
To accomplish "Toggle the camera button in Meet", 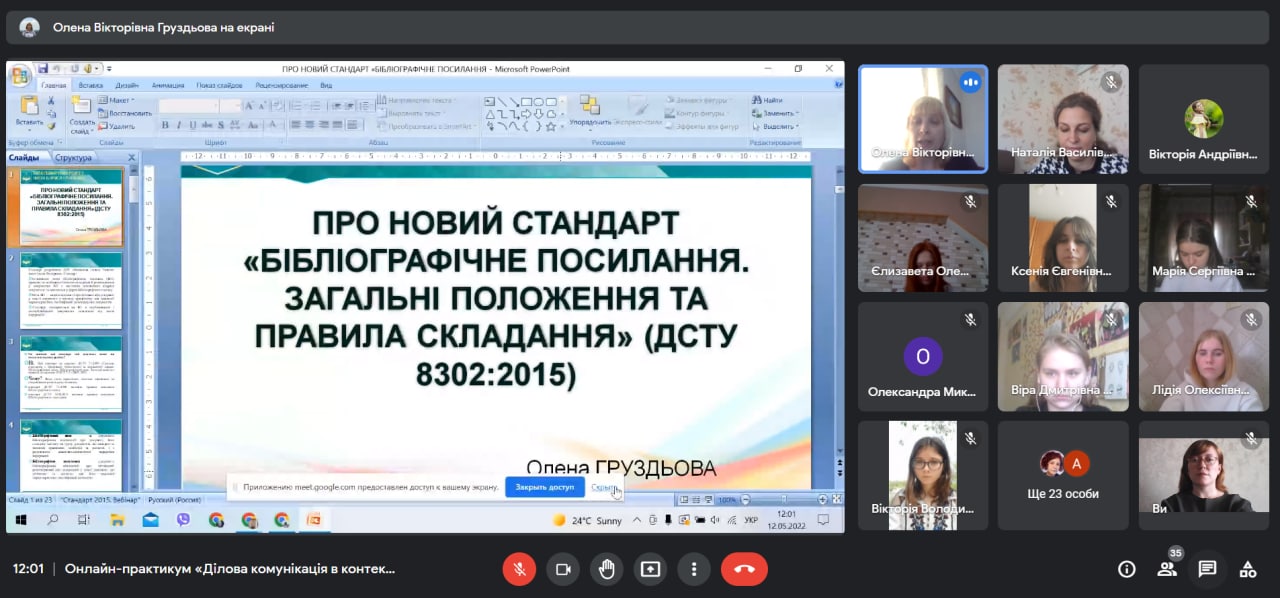I will [x=563, y=569].
